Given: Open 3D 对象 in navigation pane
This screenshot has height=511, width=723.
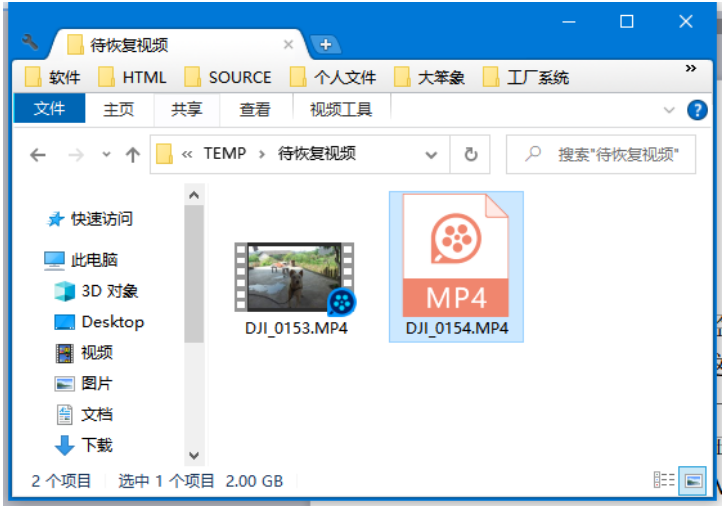Looking at the screenshot, I should coord(96,291).
